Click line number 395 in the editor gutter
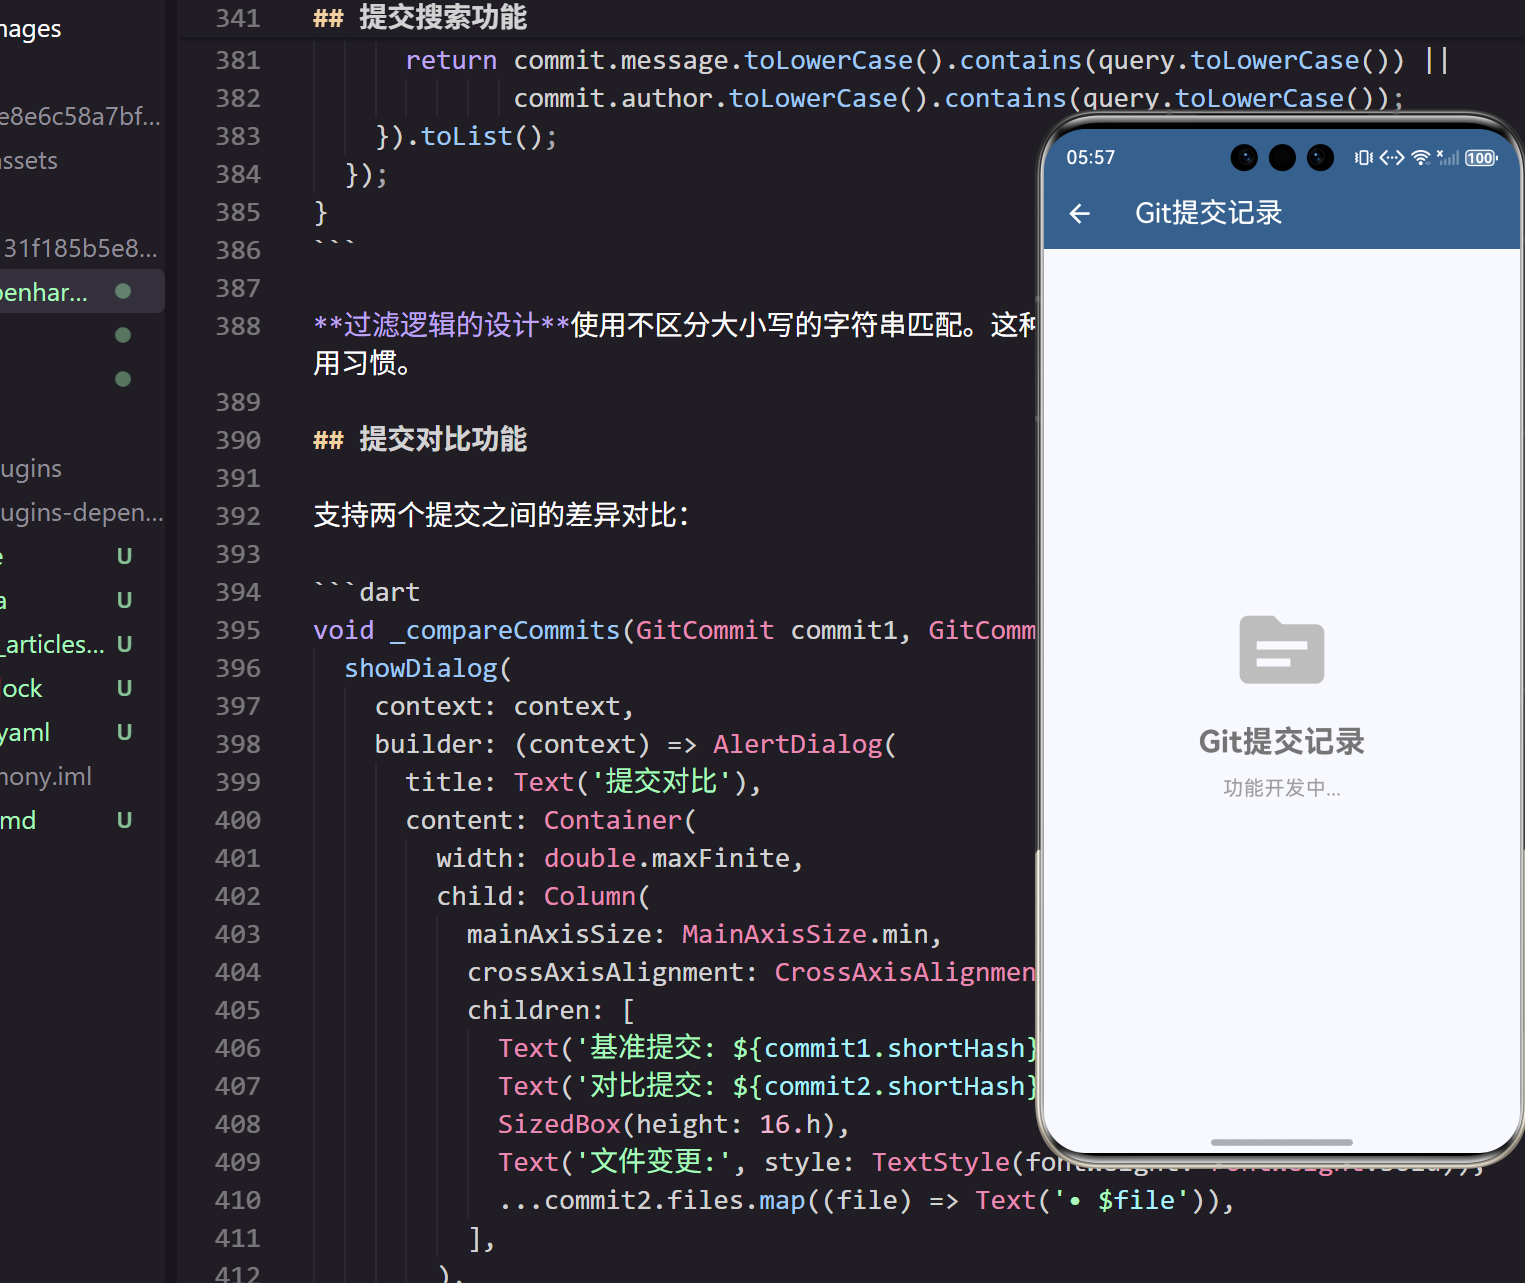The height and width of the screenshot is (1283, 1525). point(237,630)
